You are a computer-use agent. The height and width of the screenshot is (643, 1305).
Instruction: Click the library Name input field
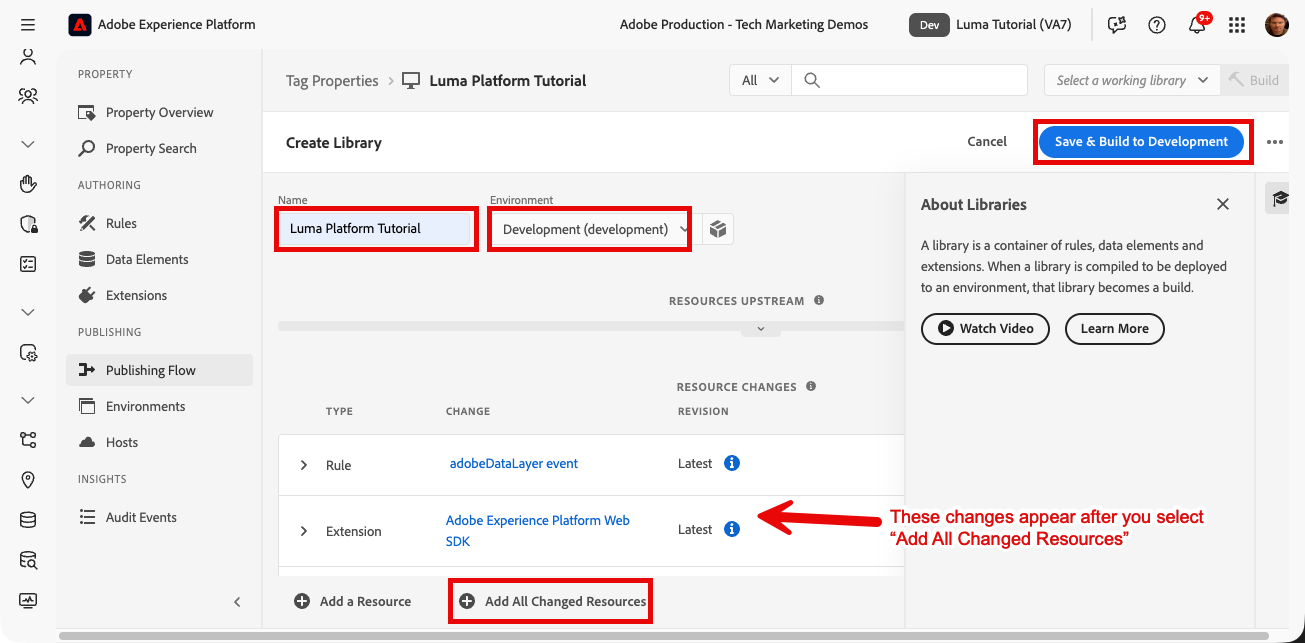374,229
